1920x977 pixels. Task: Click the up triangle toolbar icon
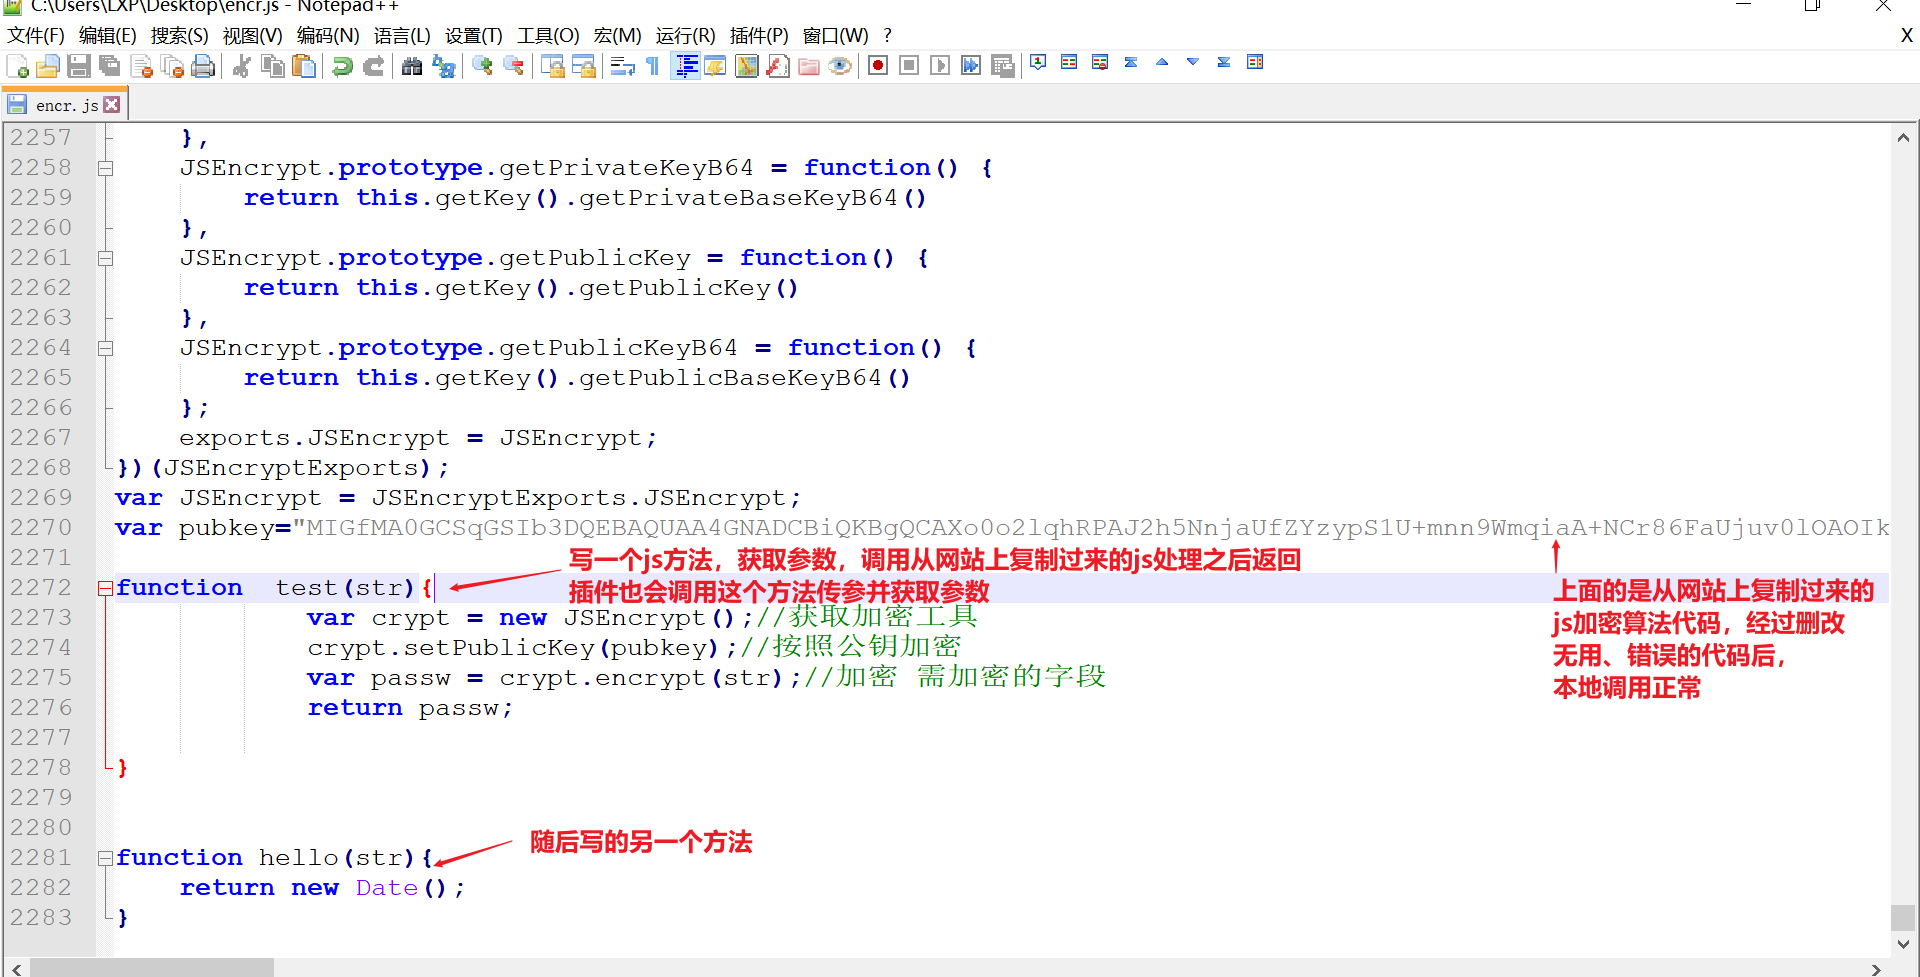click(x=1162, y=62)
